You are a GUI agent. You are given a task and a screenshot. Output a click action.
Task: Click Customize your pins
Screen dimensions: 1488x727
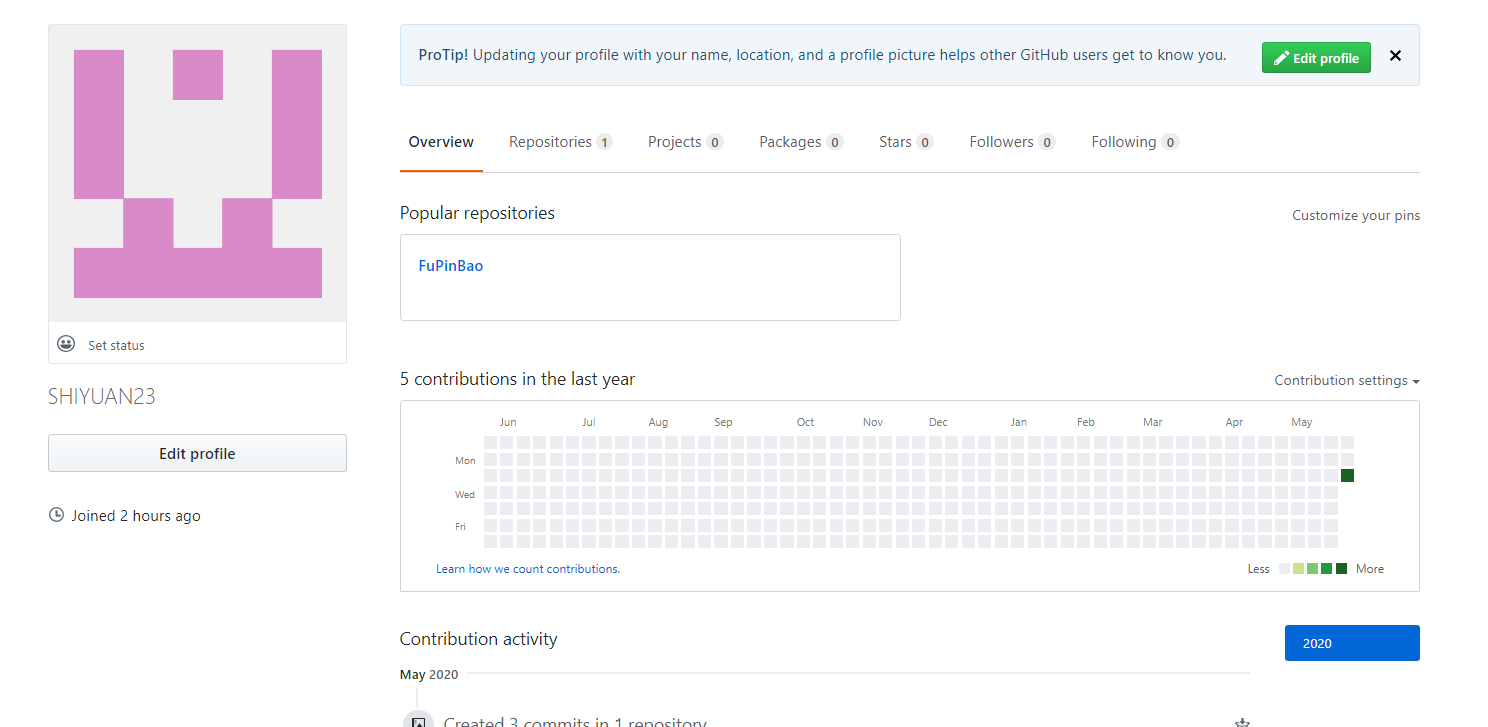point(1355,215)
